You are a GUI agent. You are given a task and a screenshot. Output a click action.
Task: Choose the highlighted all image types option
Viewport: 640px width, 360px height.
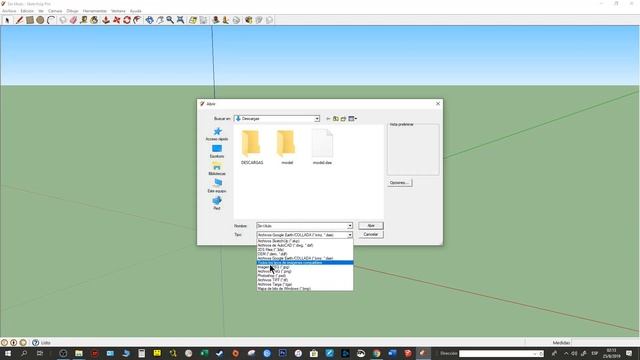pos(305,262)
